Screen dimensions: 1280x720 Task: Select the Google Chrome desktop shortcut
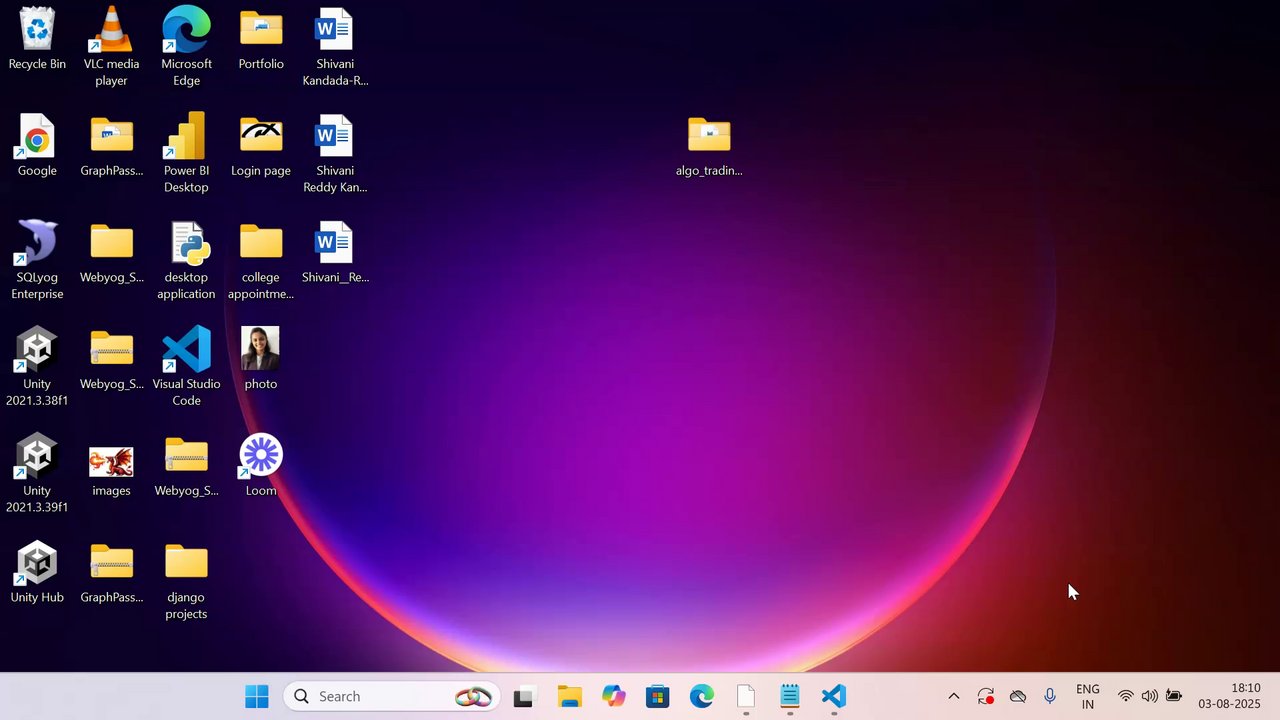[37, 147]
